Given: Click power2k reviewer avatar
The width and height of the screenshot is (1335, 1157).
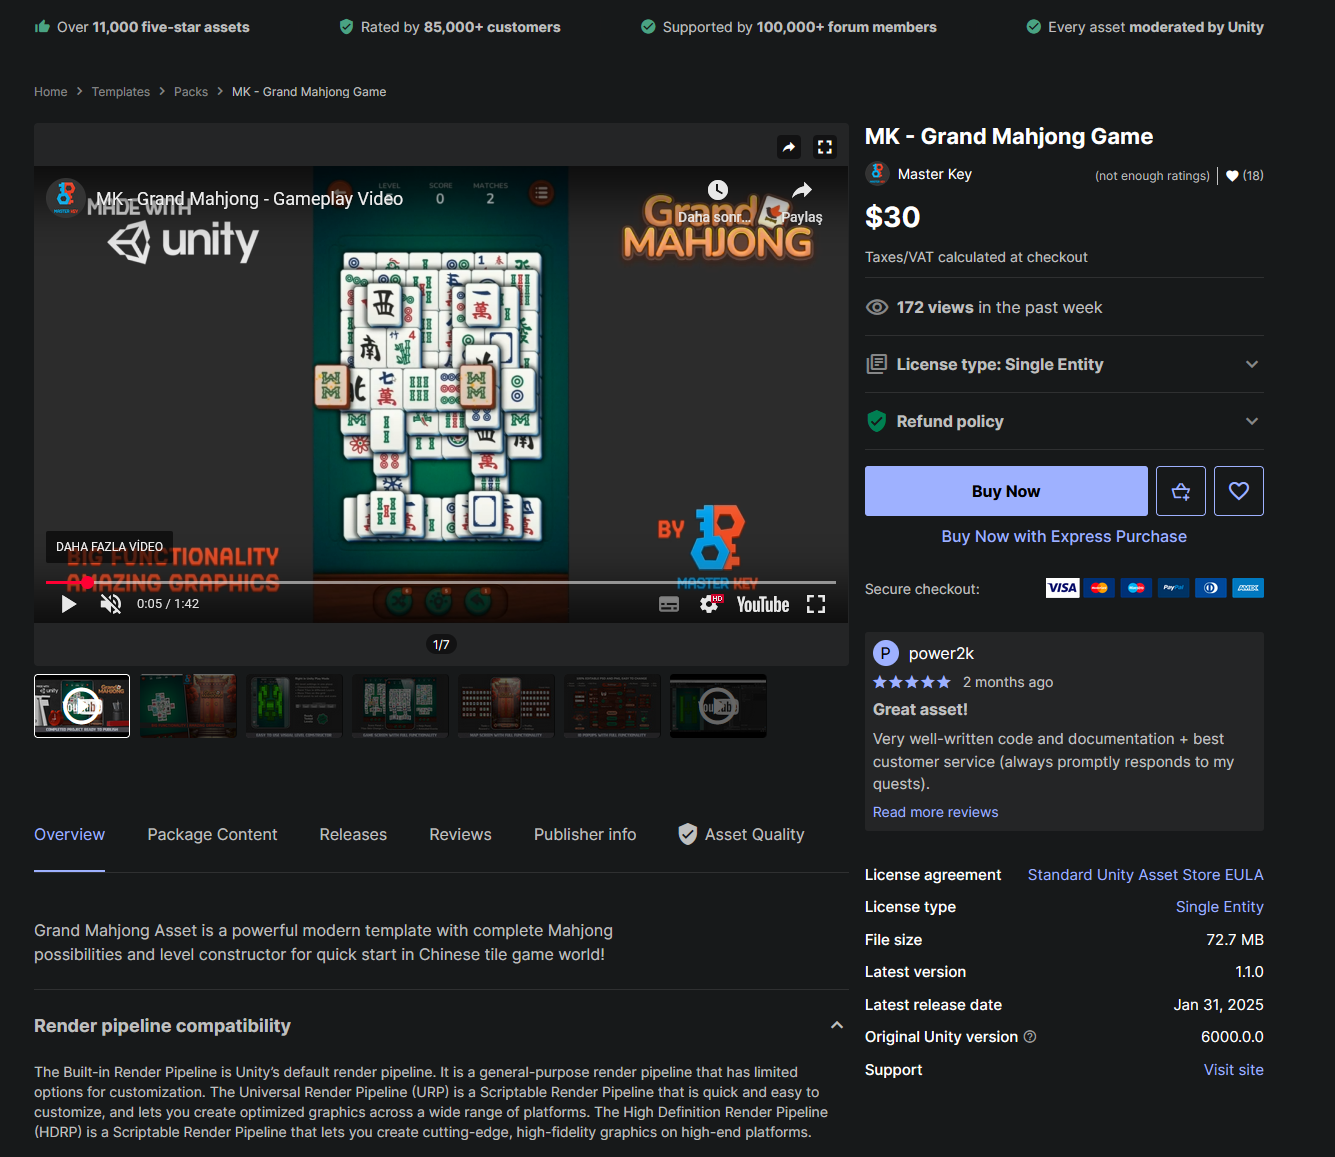Looking at the screenshot, I should pos(886,653).
